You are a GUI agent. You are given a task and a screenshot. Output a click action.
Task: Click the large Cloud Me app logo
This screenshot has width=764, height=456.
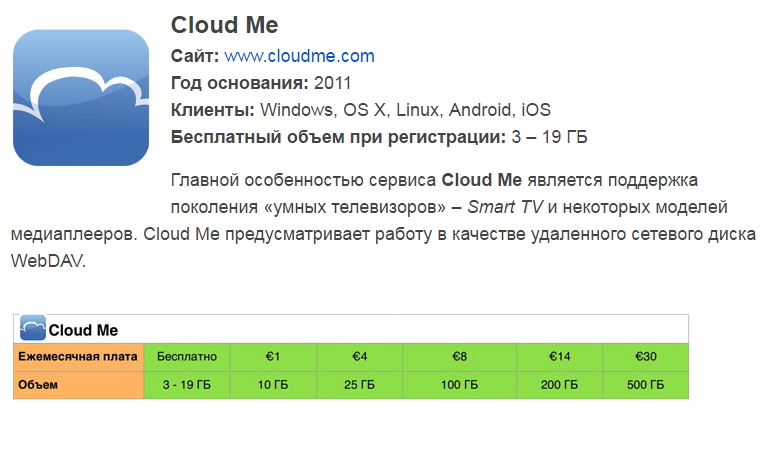point(81,97)
